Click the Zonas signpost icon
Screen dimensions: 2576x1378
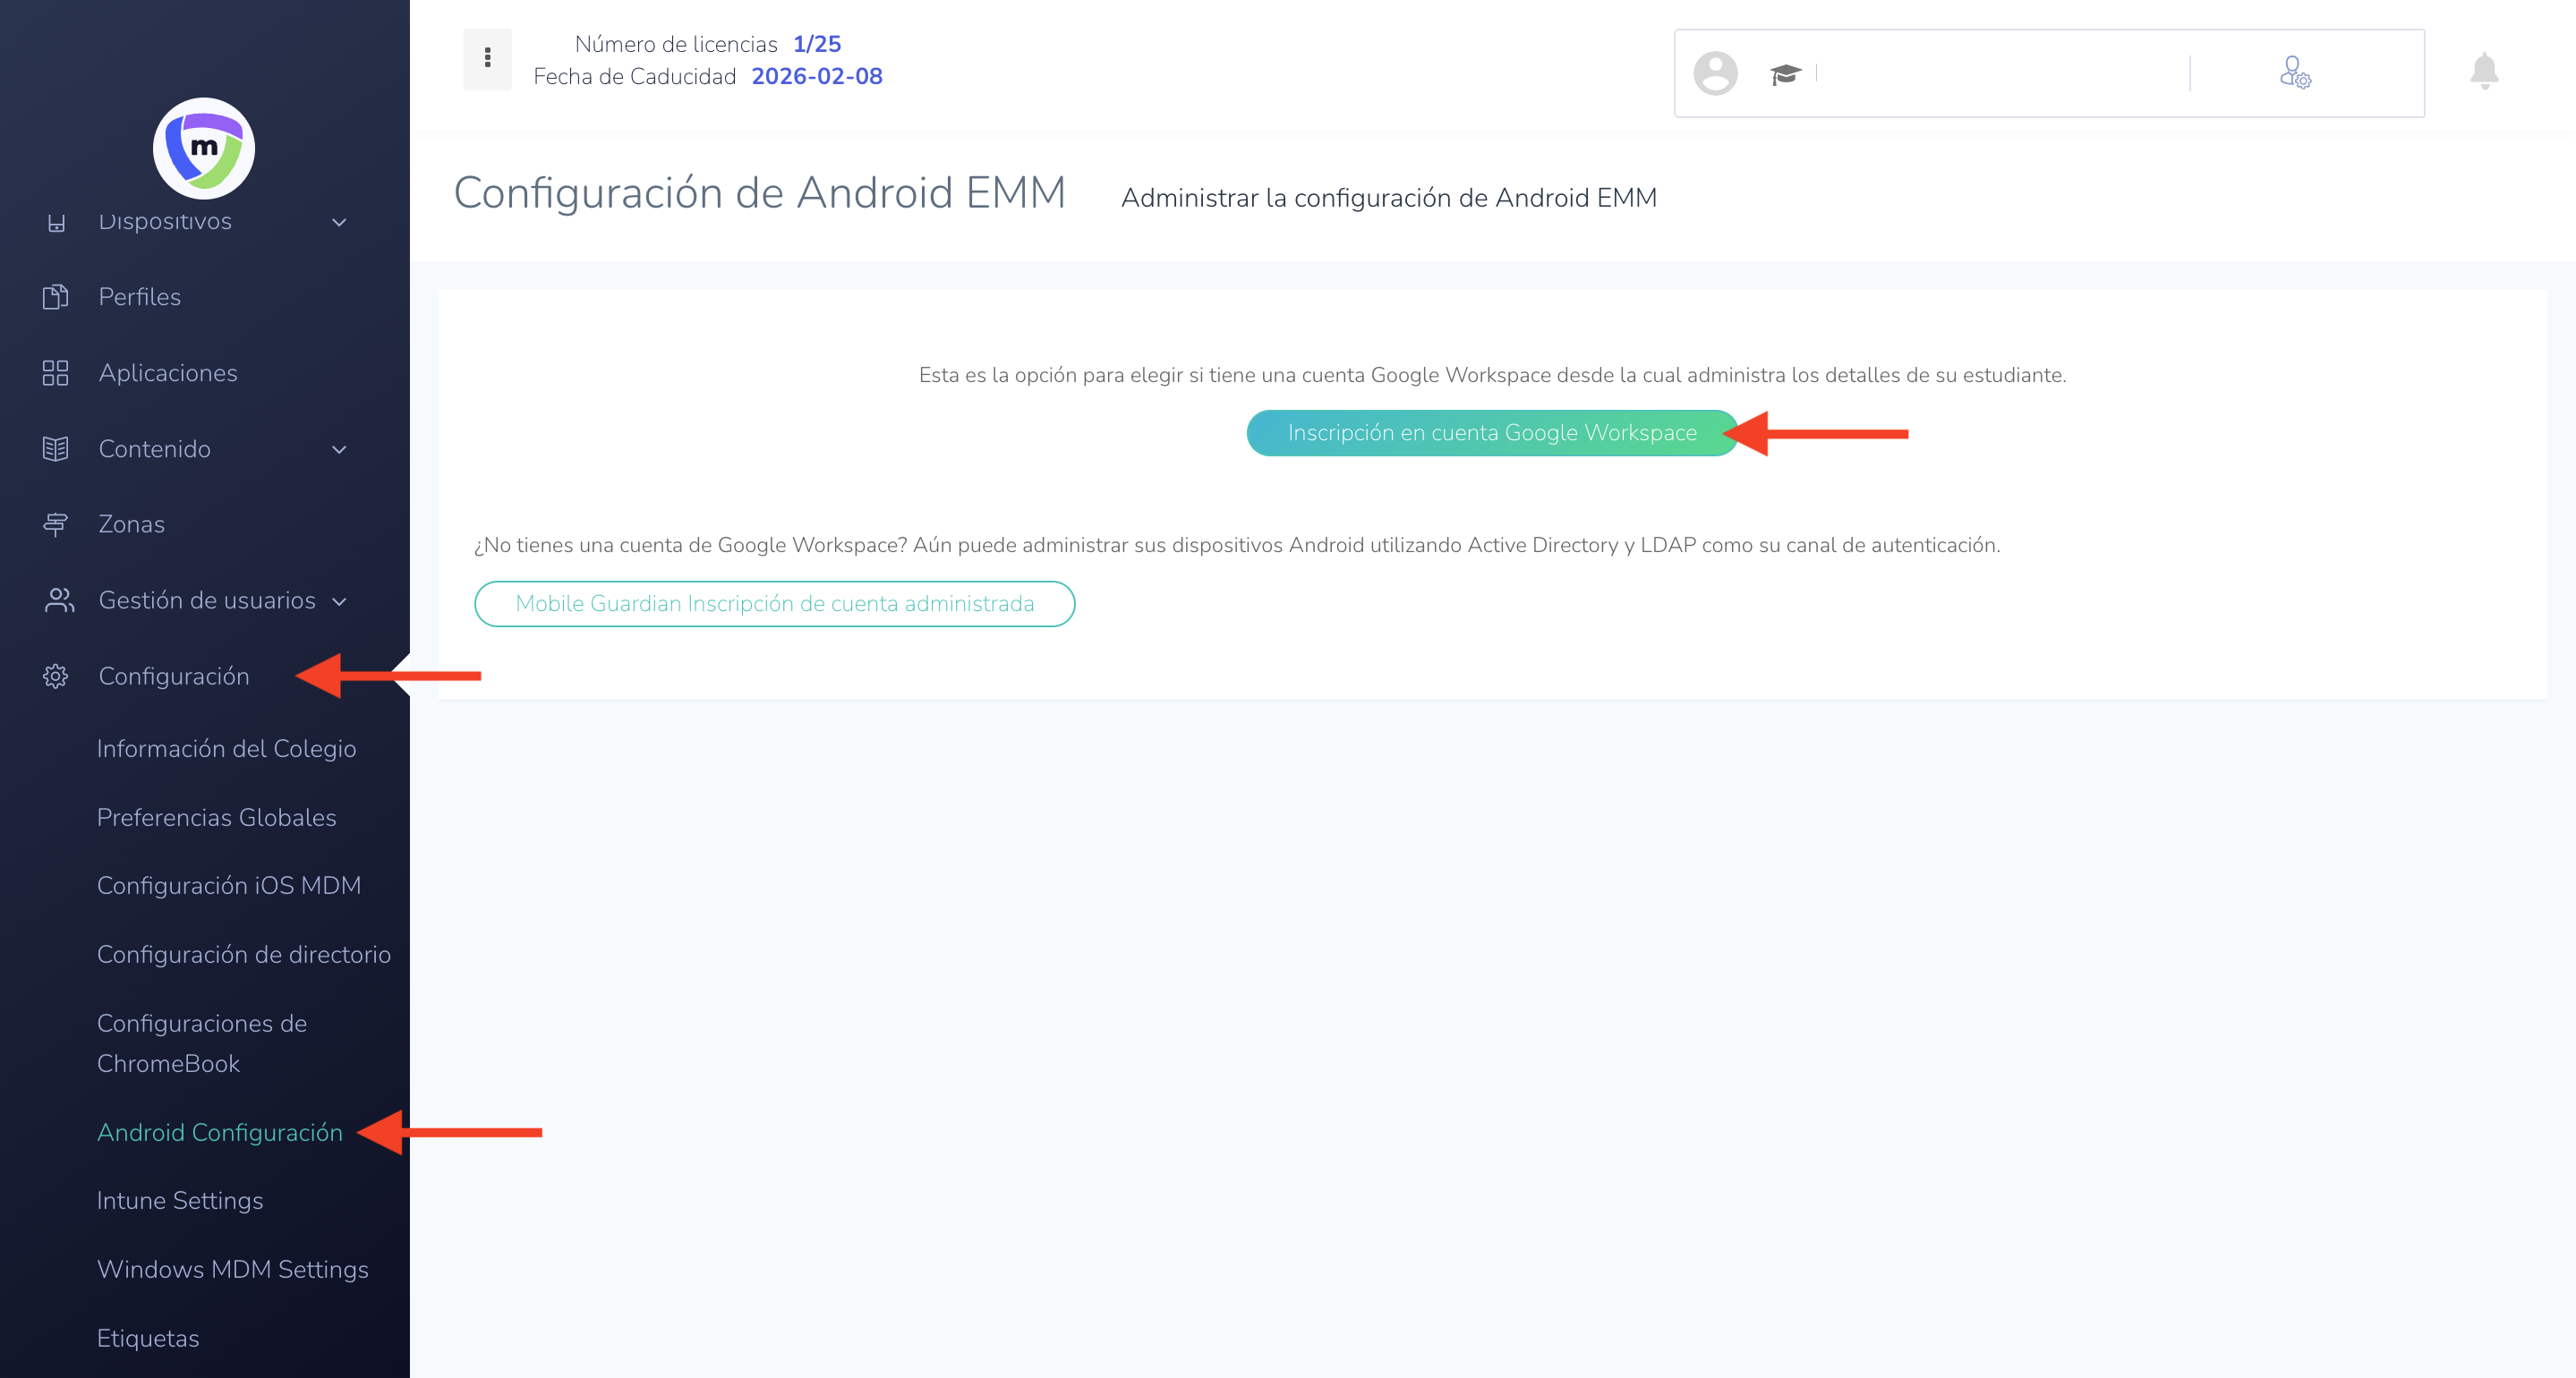coord(56,524)
